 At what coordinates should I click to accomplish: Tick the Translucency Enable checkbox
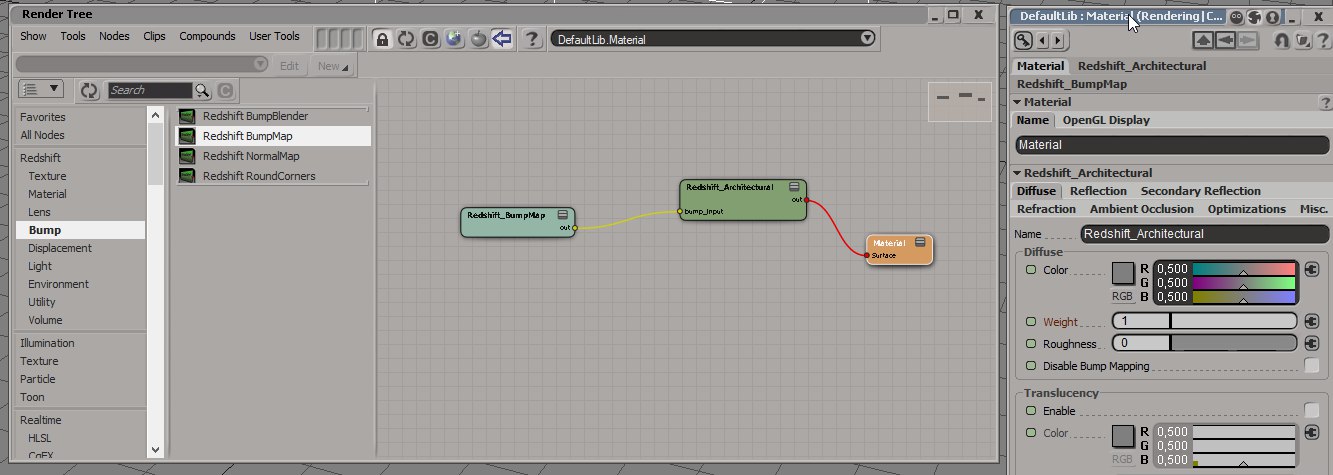click(1311, 410)
